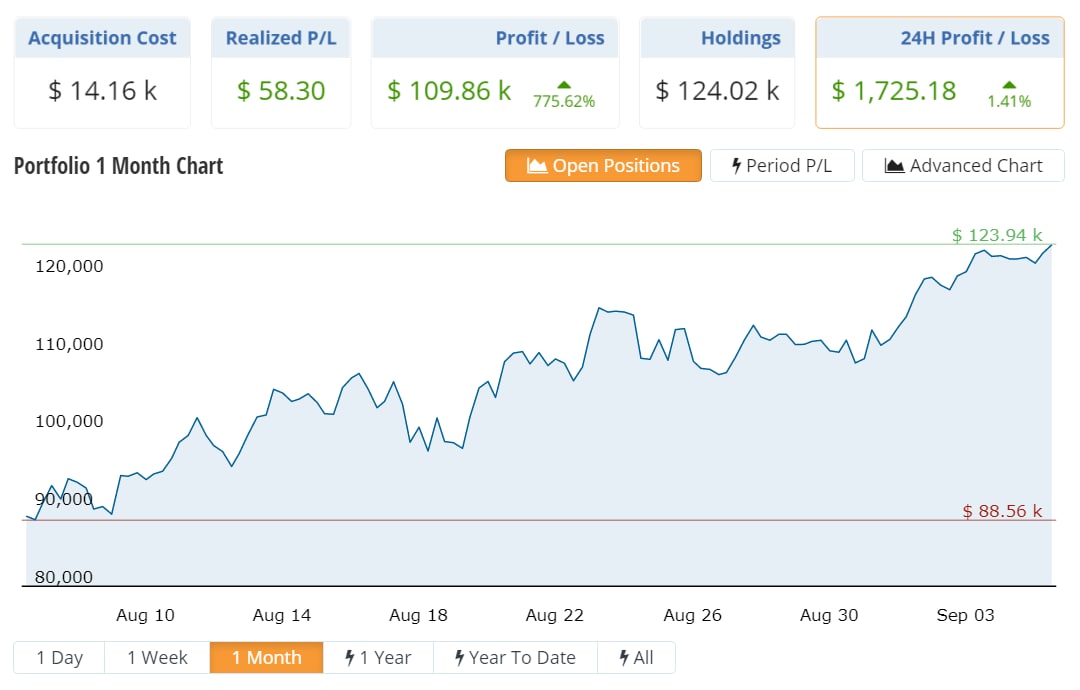Image resolution: width=1080 pixels, height=690 pixels.
Task: Show the Period P/L chart
Action: point(782,166)
